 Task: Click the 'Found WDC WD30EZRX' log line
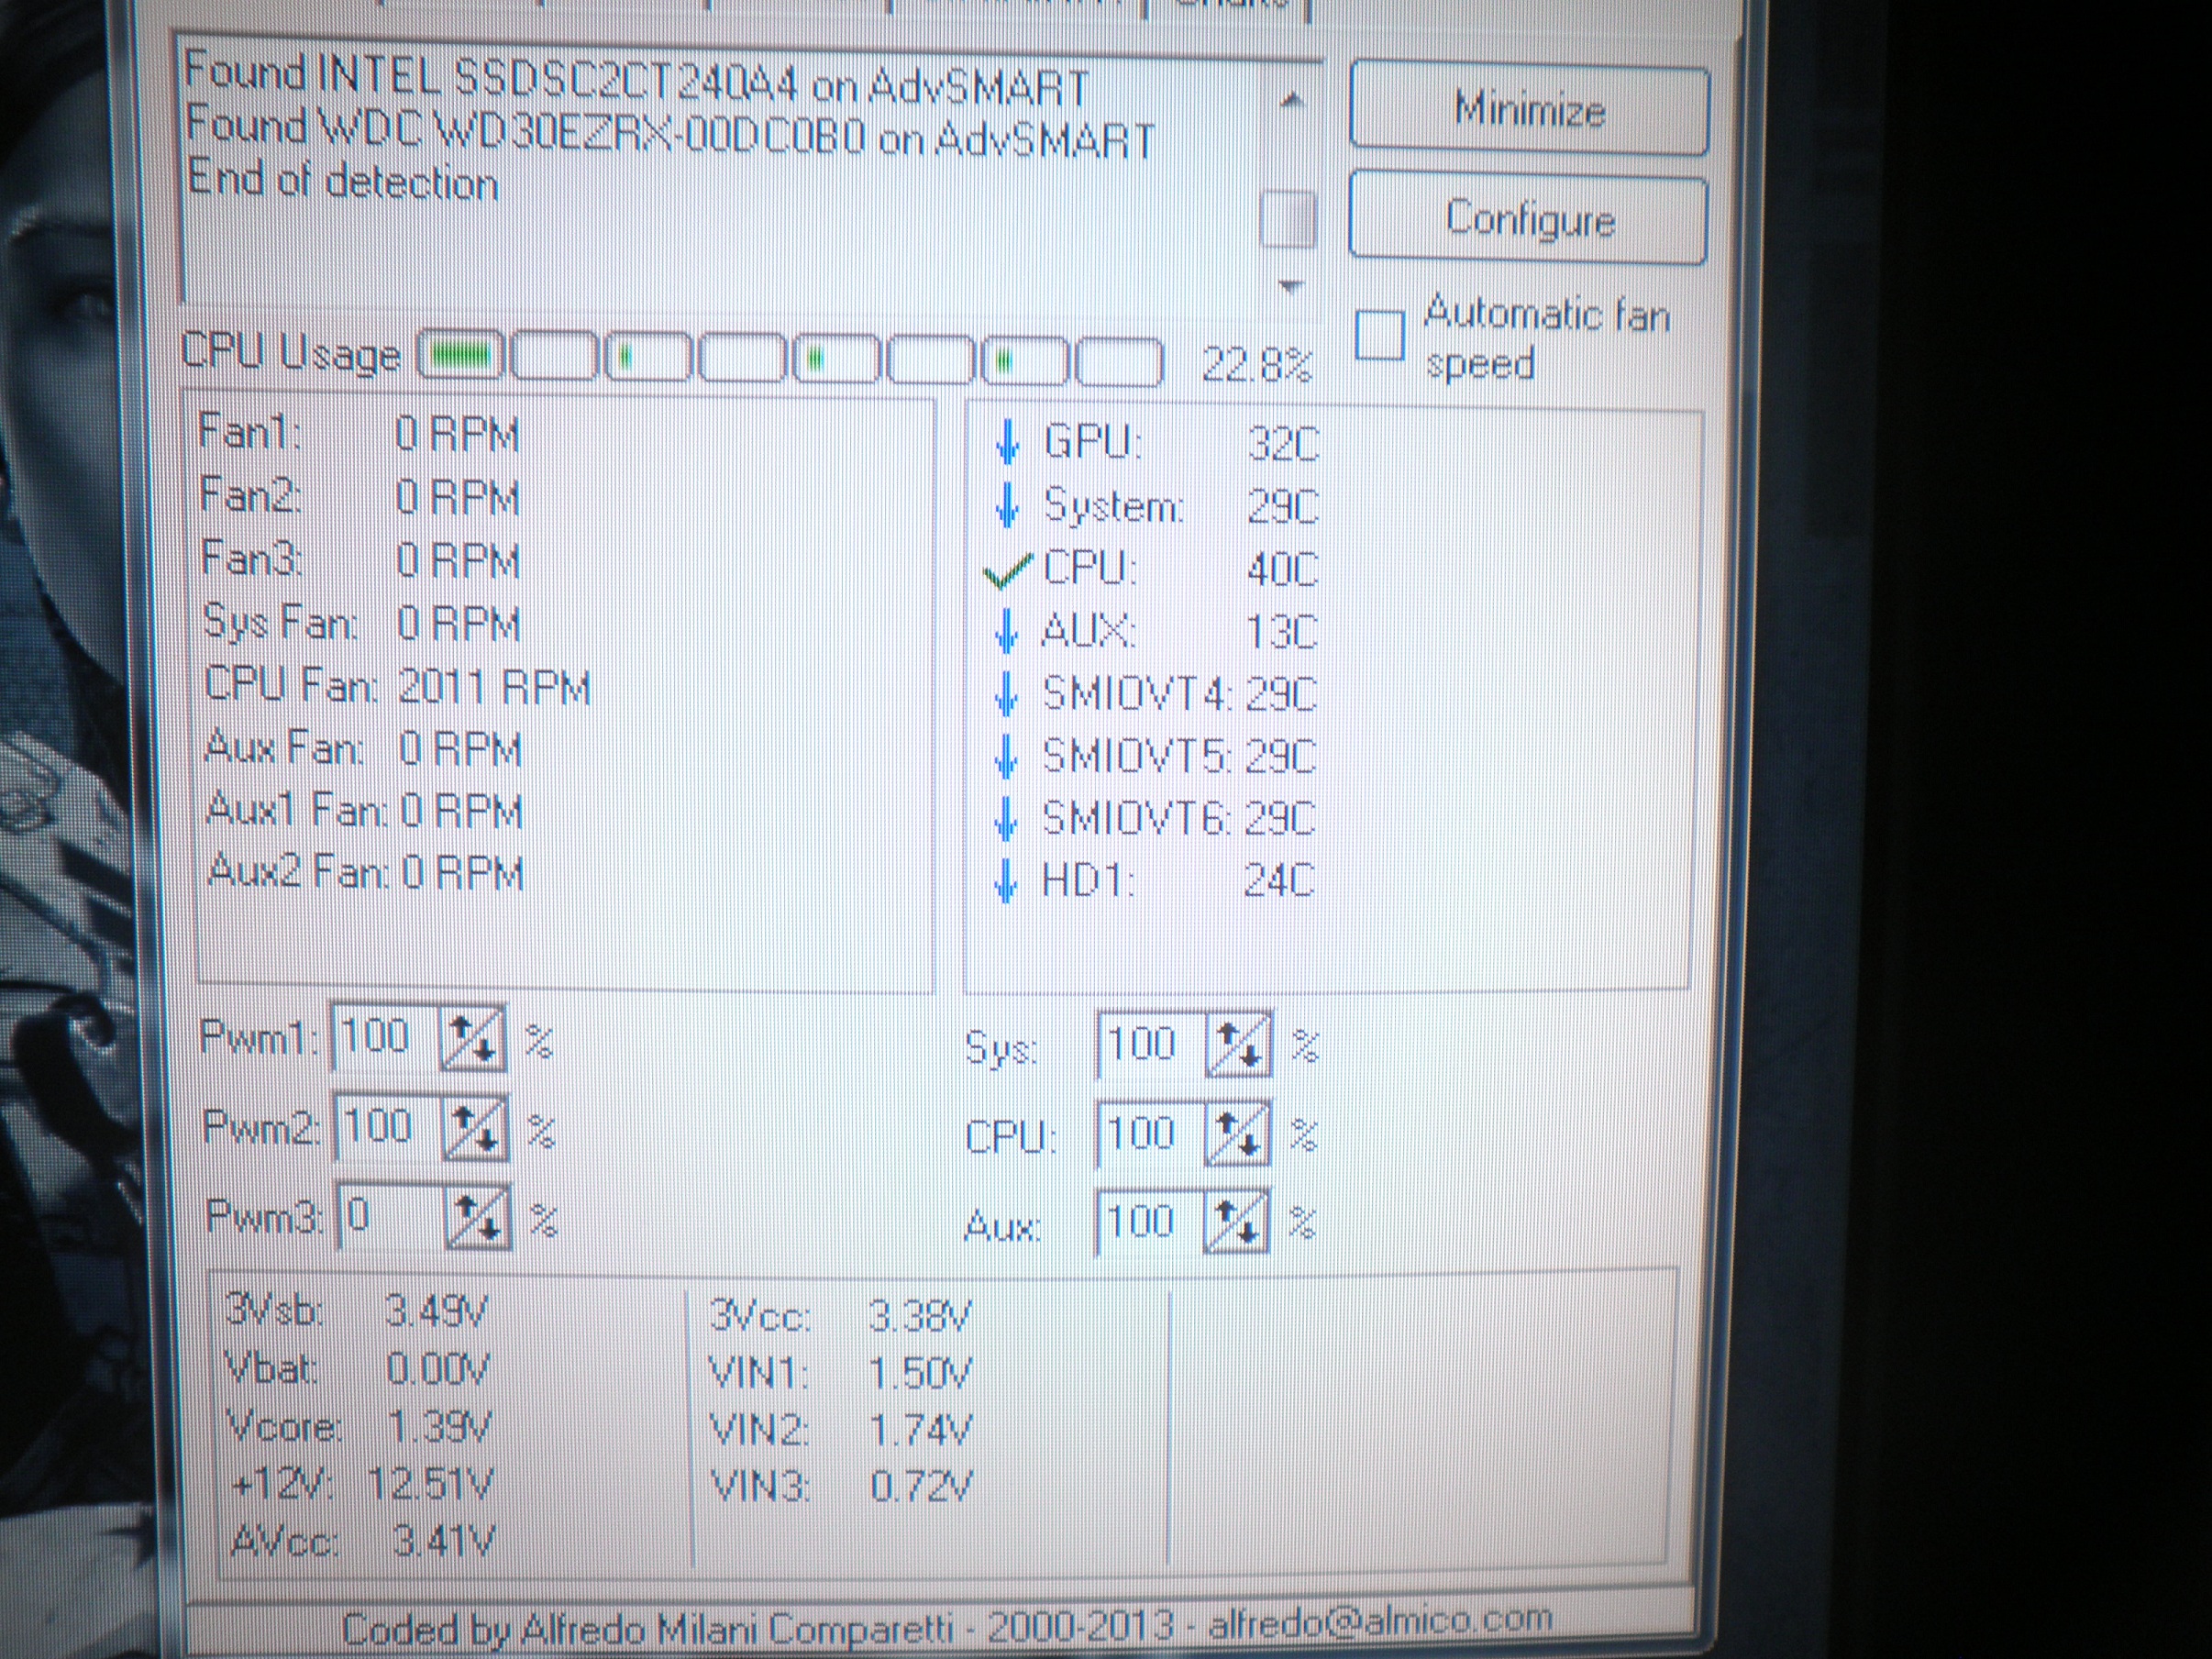click(x=671, y=133)
